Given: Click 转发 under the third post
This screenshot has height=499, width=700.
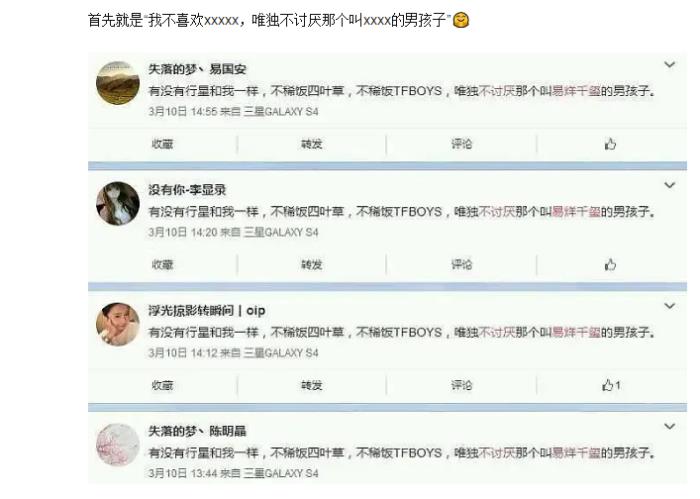Looking at the screenshot, I should (312, 385).
